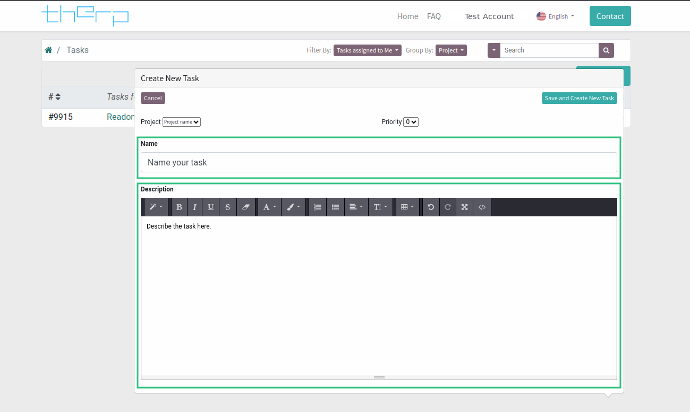This screenshot has width=690, height=412.
Task: Open the Test Account menu
Action: pos(489,16)
